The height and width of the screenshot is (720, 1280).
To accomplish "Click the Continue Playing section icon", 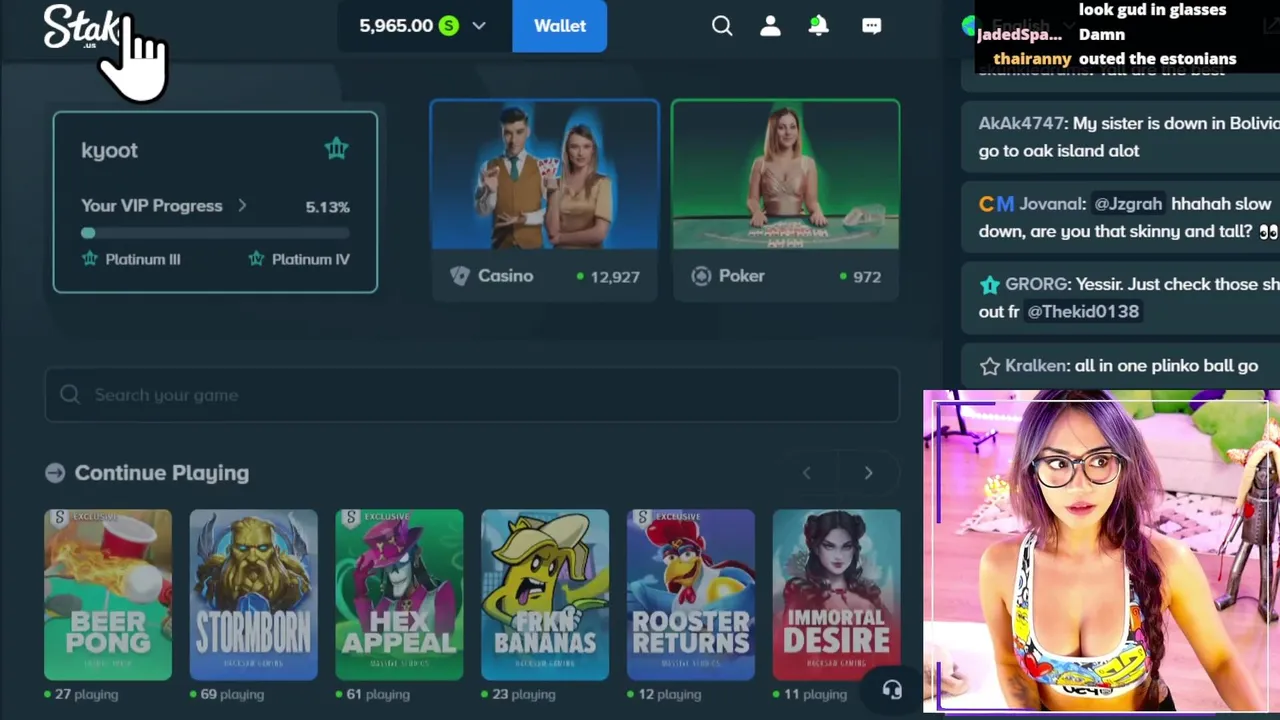I will tap(55, 473).
